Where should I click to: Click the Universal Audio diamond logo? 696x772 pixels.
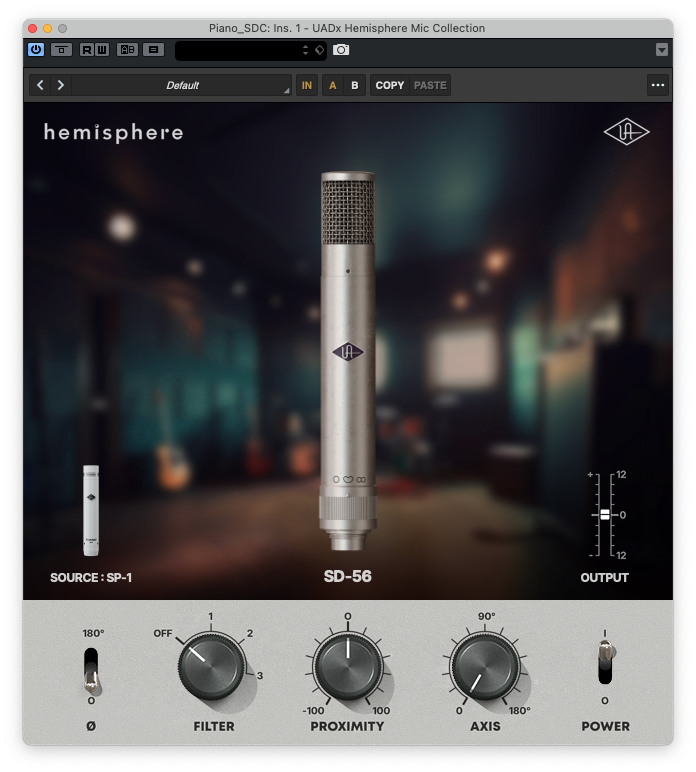pyautogui.click(x=626, y=131)
